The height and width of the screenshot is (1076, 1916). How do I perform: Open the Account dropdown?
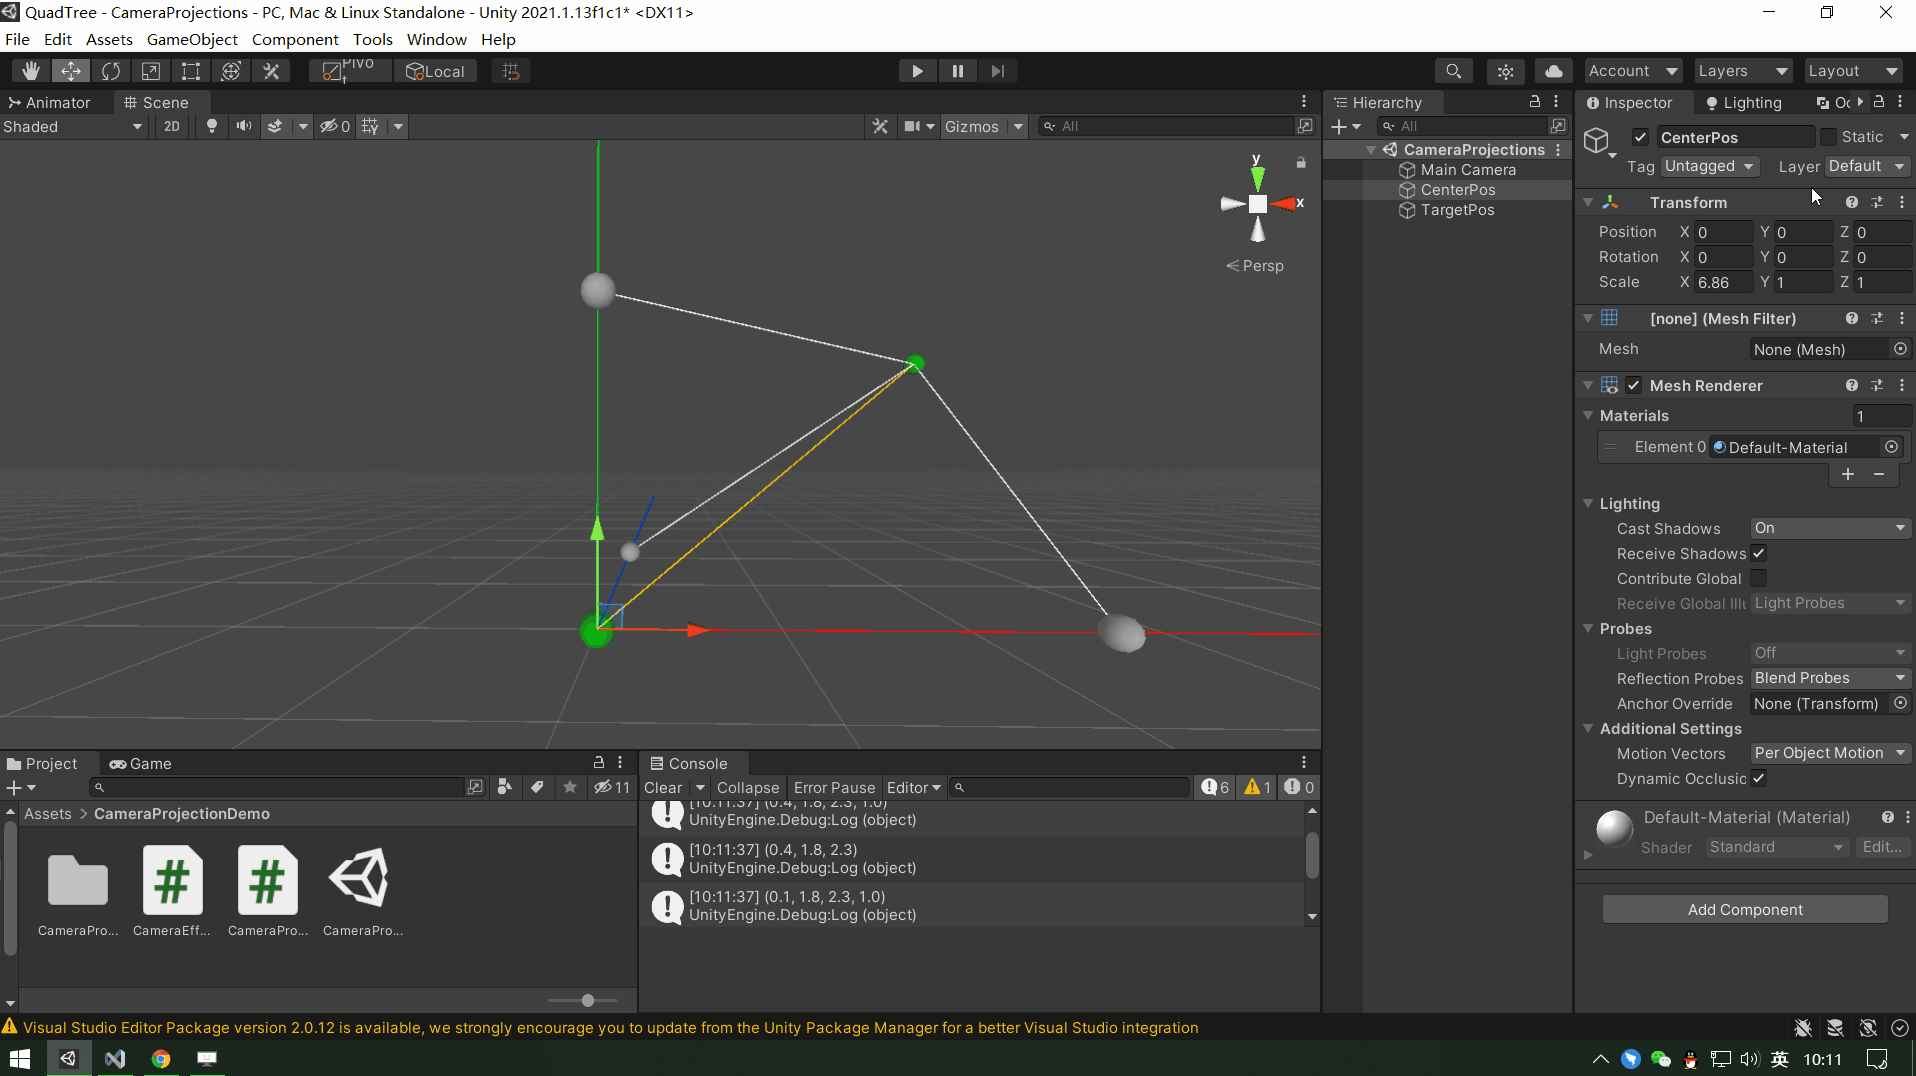(1633, 71)
